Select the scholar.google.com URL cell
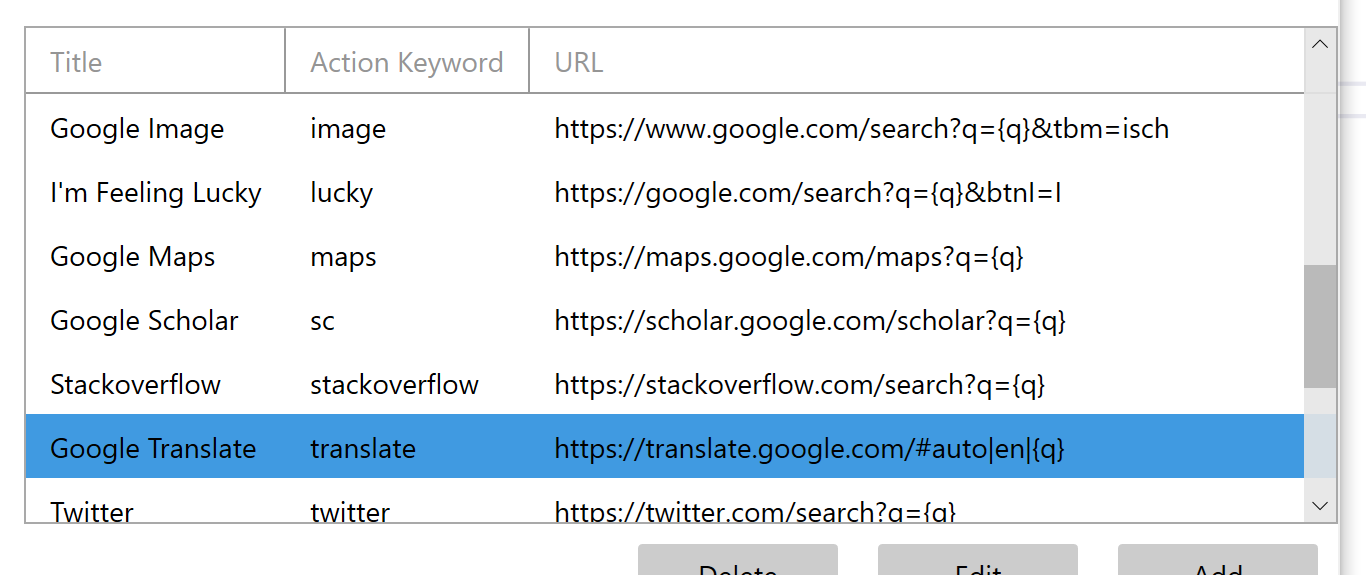Screen dimensions: 1366x575 click(x=811, y=321)
